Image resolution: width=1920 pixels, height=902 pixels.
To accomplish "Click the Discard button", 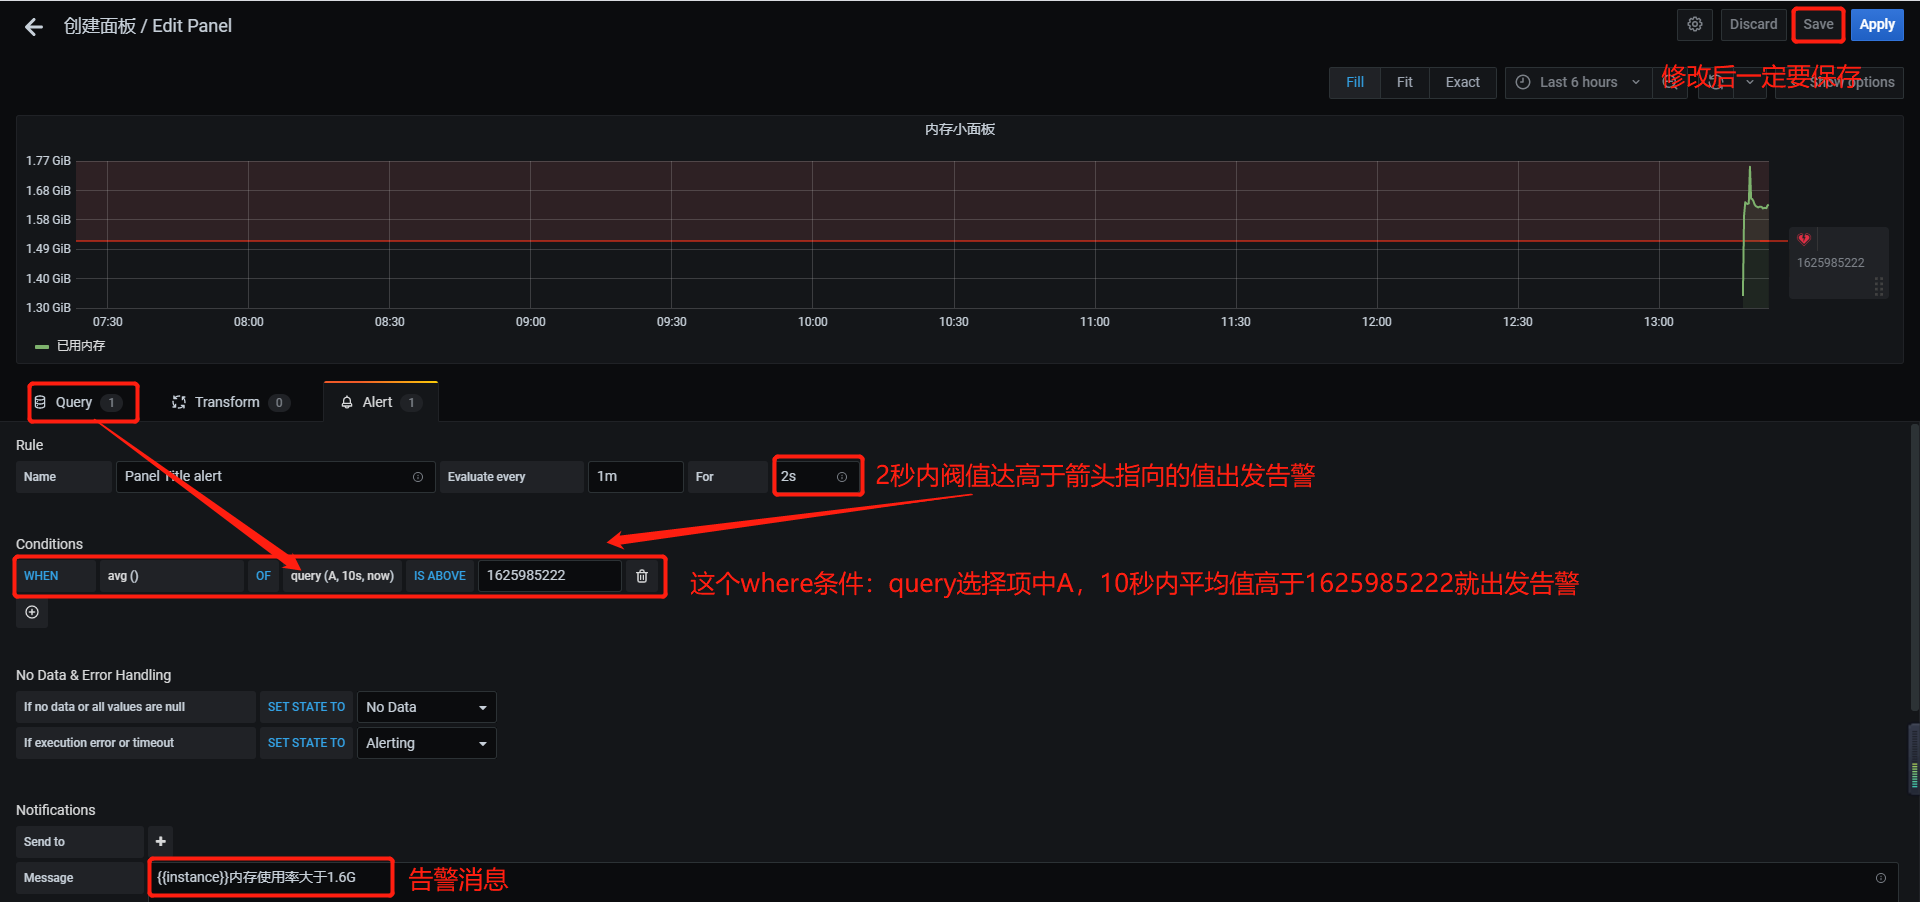I will click(x=1753, y=25).
